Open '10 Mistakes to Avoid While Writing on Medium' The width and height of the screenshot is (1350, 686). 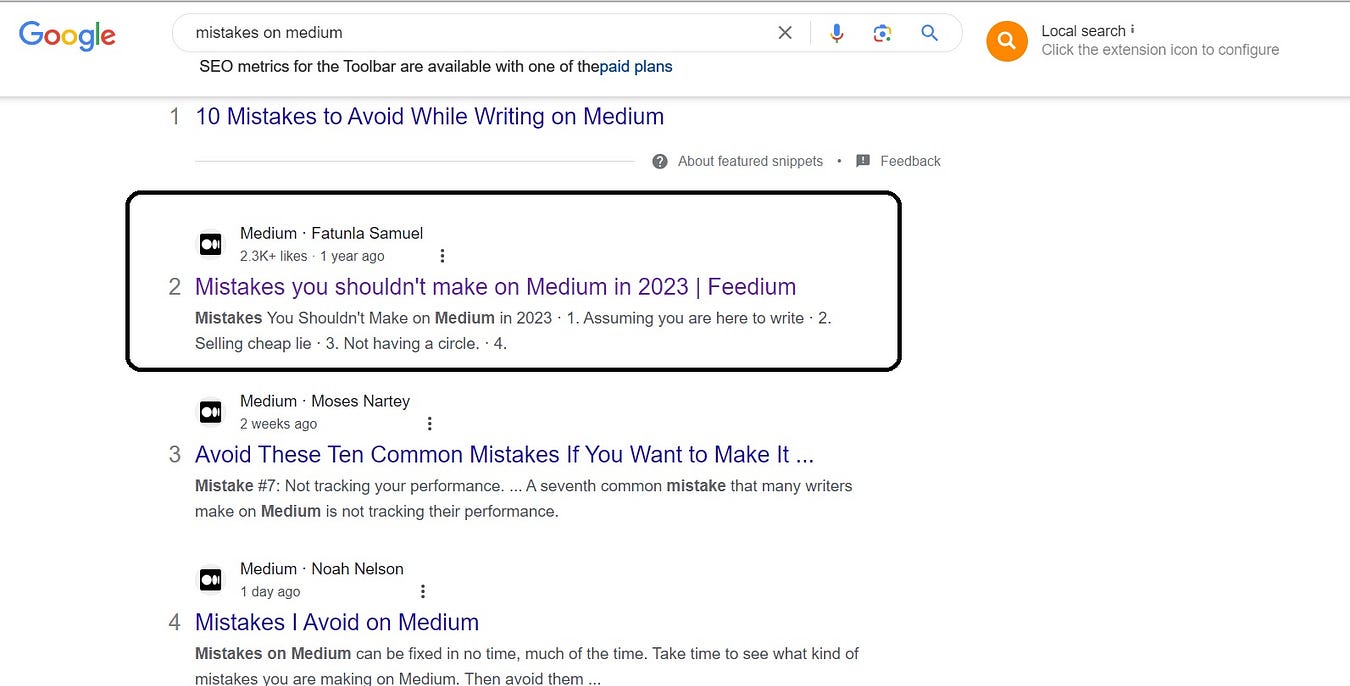point(430,117)
